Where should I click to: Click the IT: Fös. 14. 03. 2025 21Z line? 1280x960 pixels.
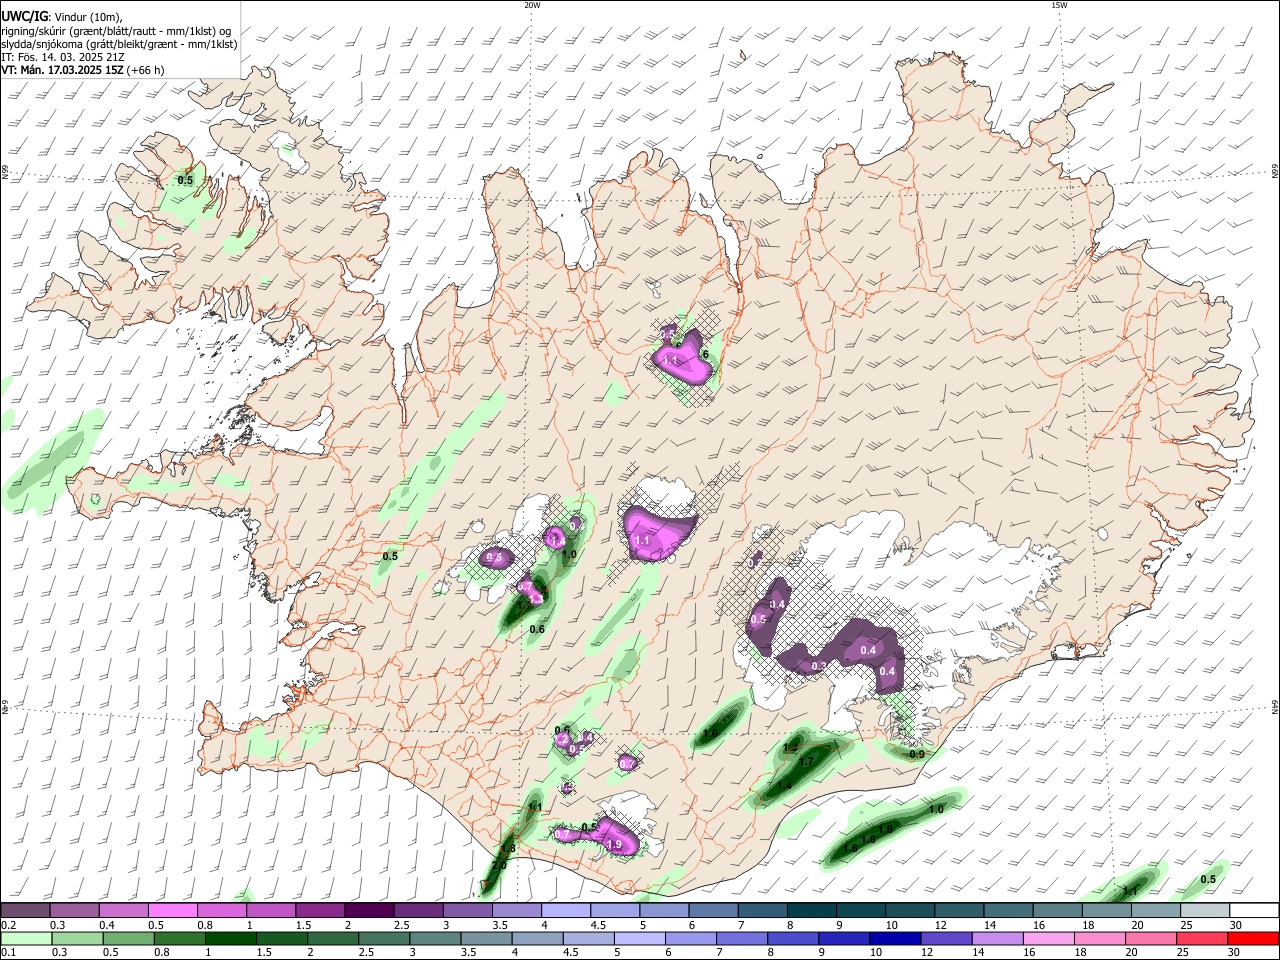click(x=63, y=57)
